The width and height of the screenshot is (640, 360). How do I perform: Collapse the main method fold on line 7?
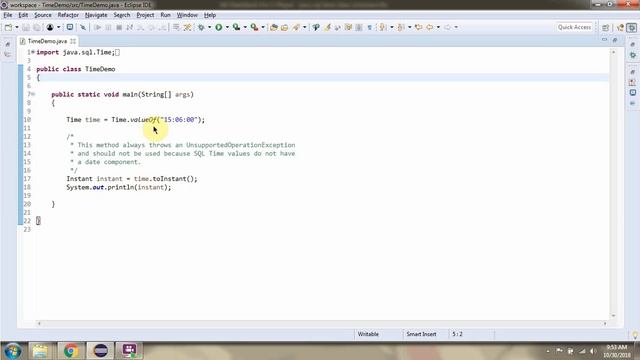point(33,94)
